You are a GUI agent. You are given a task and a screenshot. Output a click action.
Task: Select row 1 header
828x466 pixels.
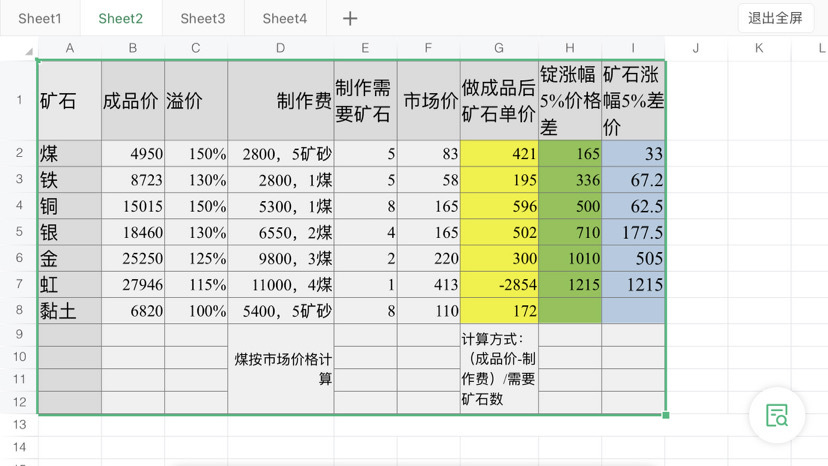[x=19, y=100]
